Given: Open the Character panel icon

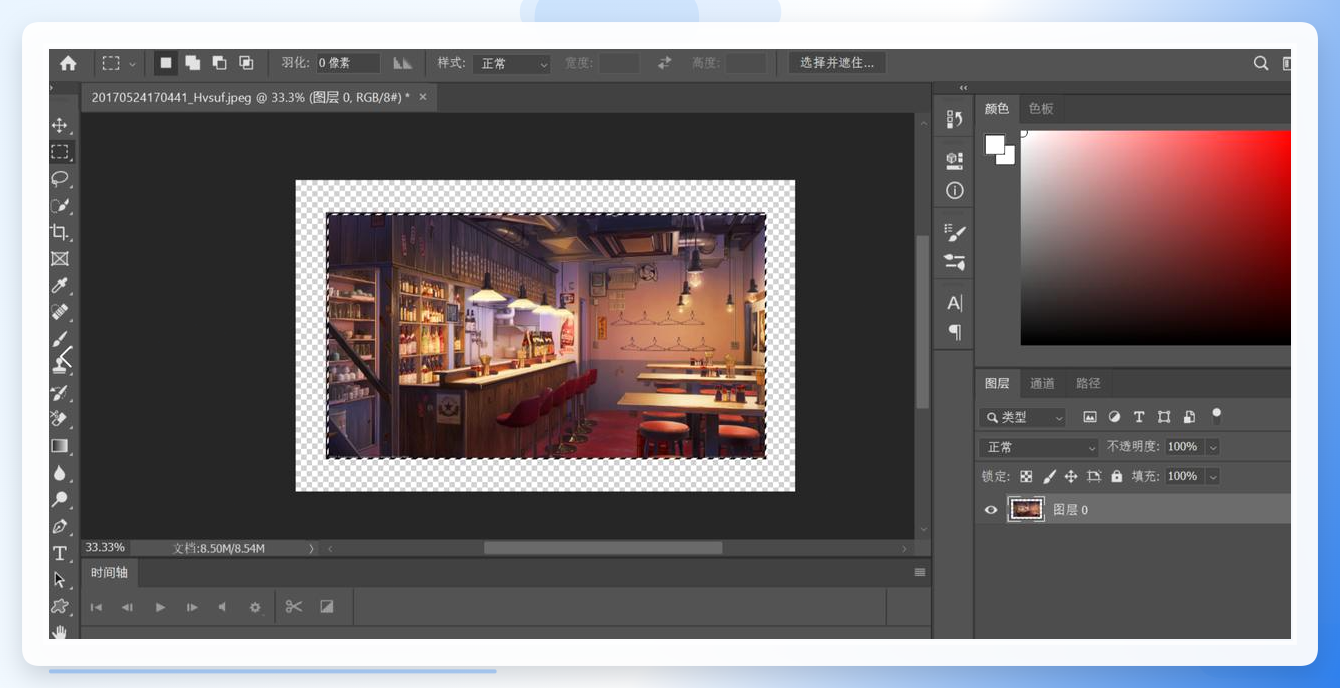Looking at the screenshot, I should 955,303.
